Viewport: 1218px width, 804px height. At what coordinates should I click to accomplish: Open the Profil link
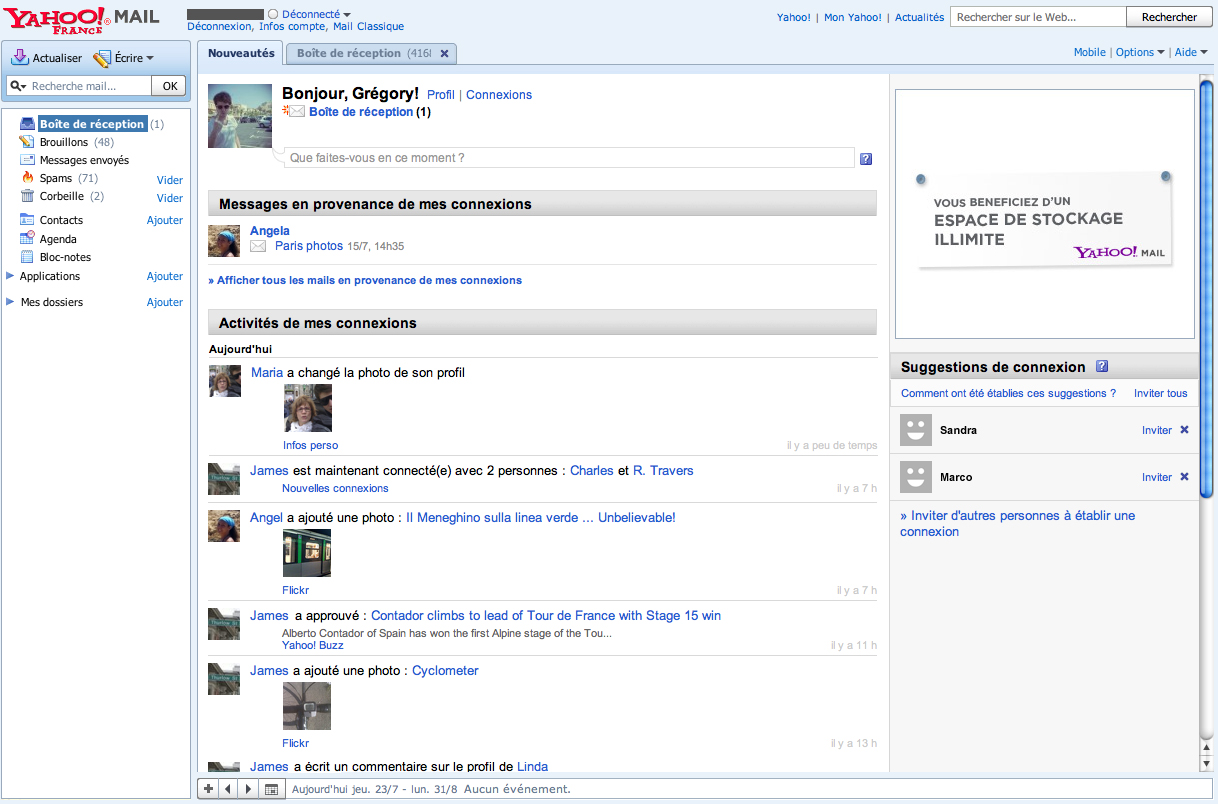[441, 95]
